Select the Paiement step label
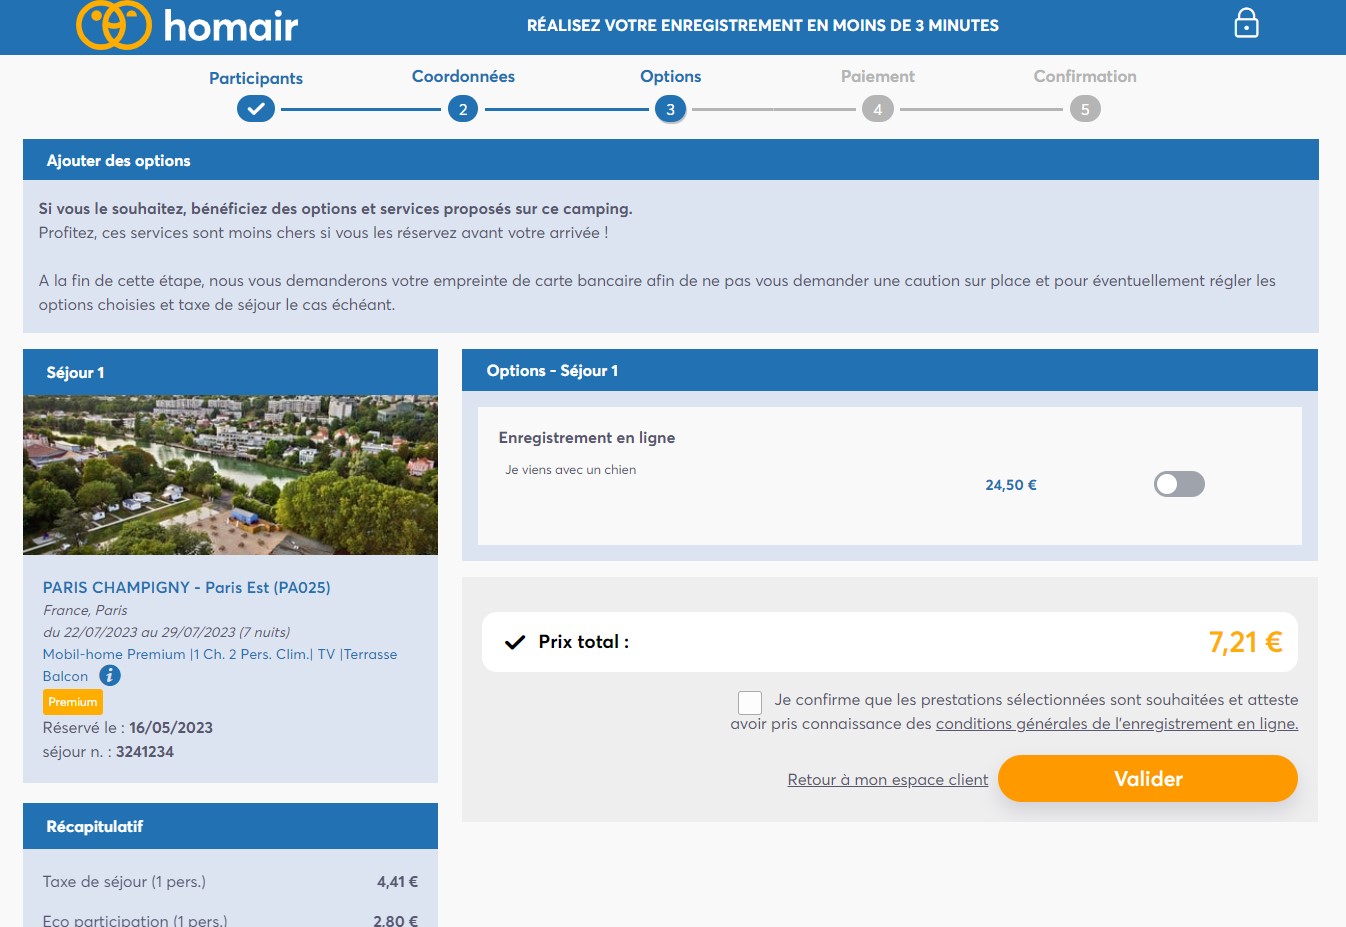This screenshot has width=1346, height=927. click(x=878, y=76)
